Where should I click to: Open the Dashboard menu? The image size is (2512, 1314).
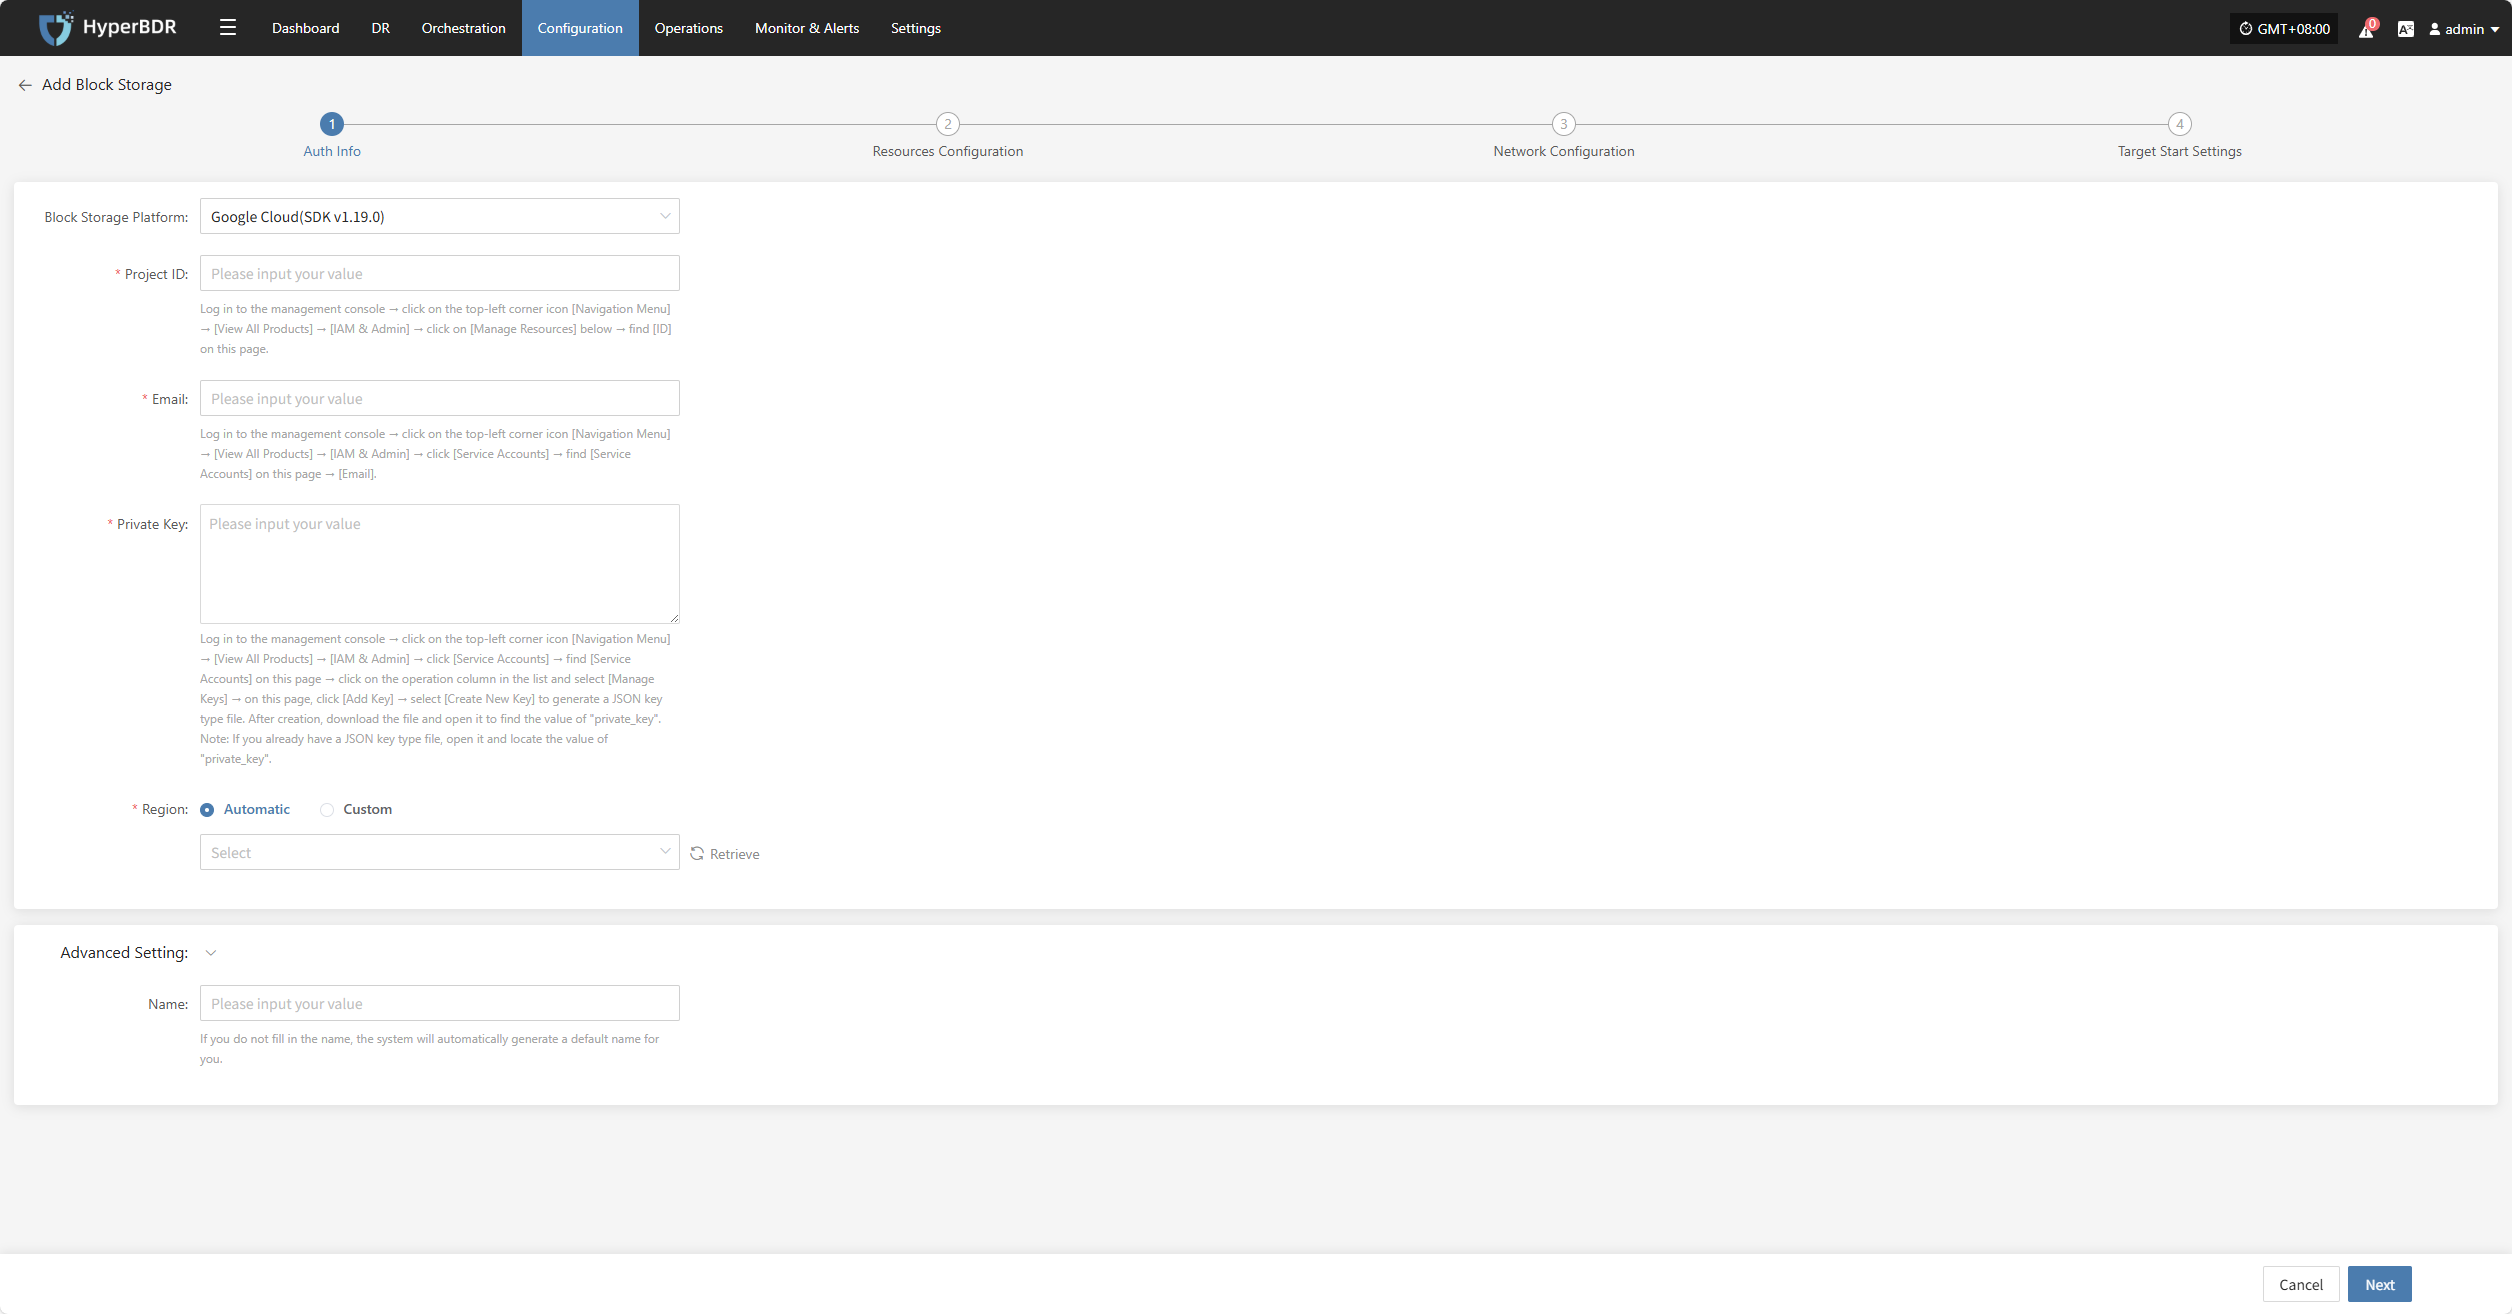click(306, 28)
